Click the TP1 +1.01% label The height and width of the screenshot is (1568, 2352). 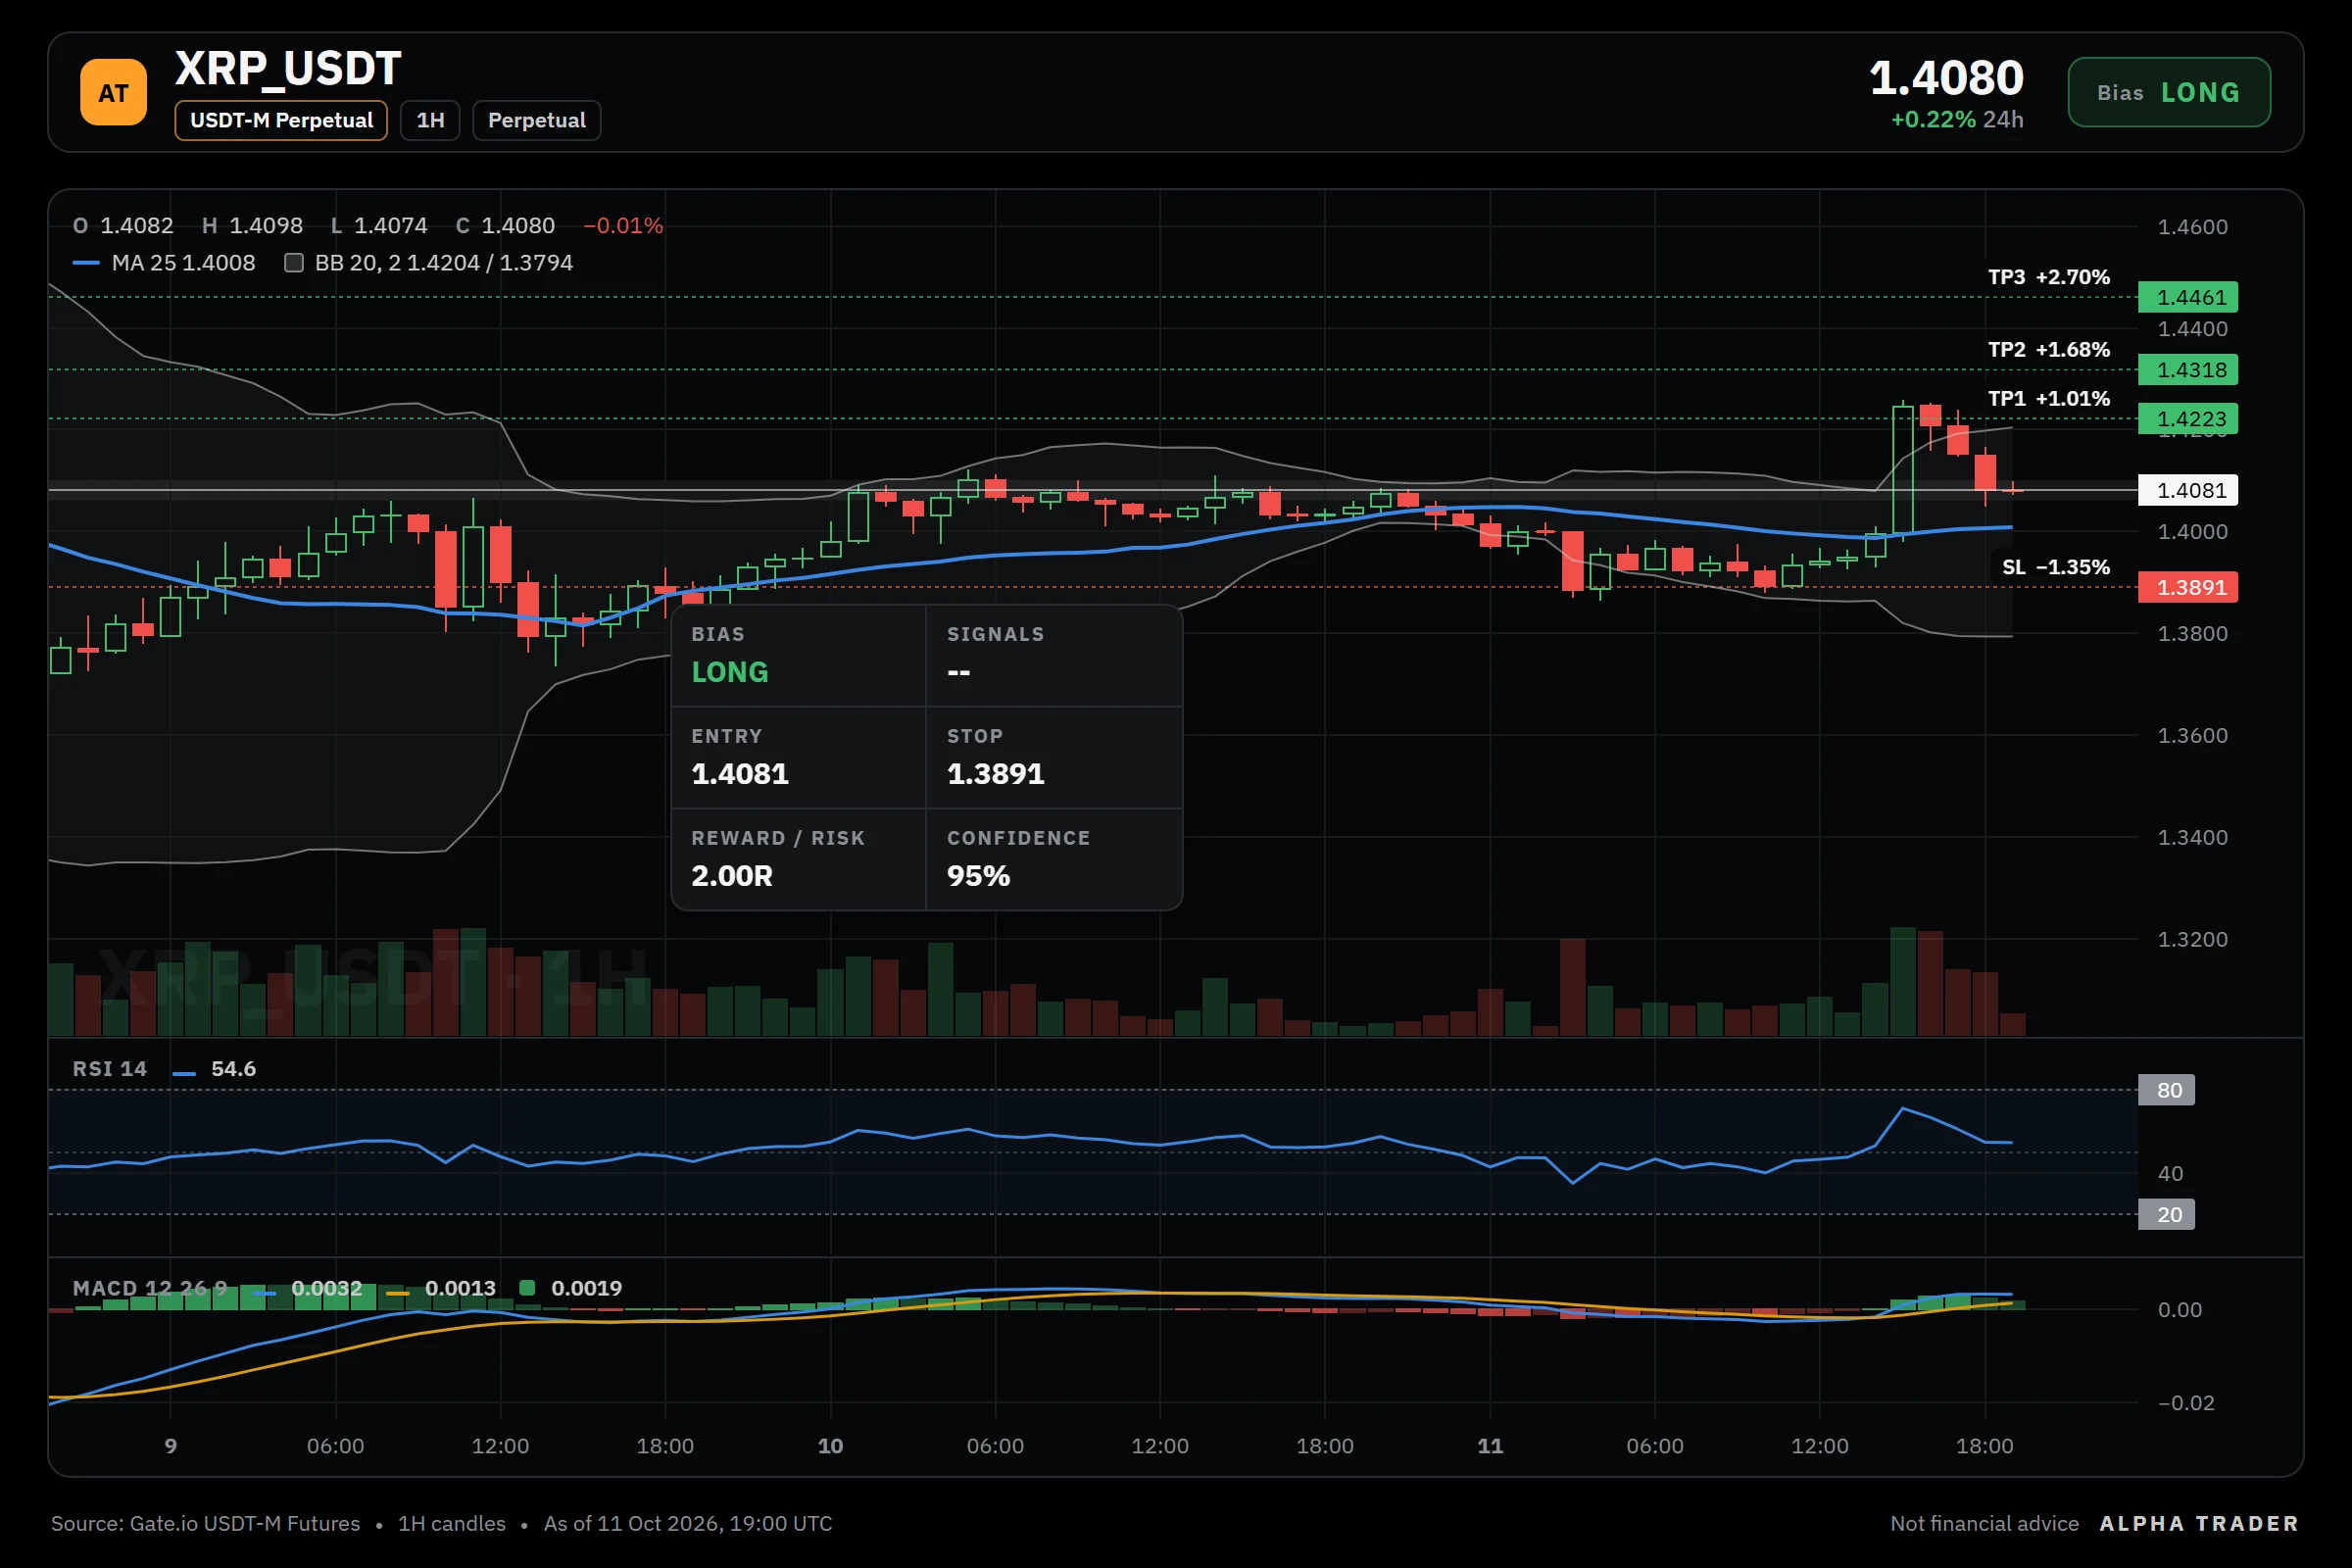[x=2048, y=399]
